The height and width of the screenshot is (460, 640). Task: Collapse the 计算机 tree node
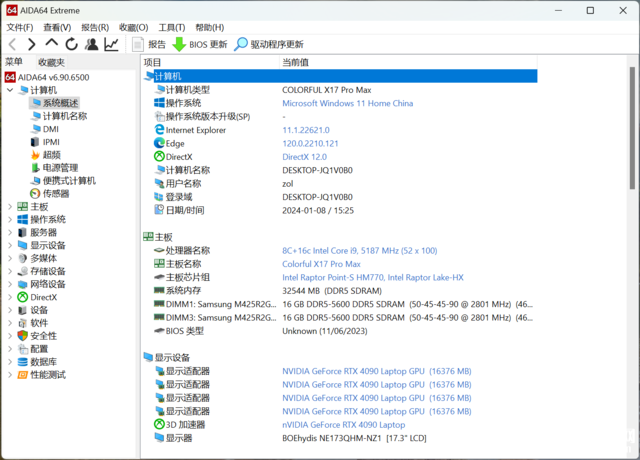pos(10,90)
